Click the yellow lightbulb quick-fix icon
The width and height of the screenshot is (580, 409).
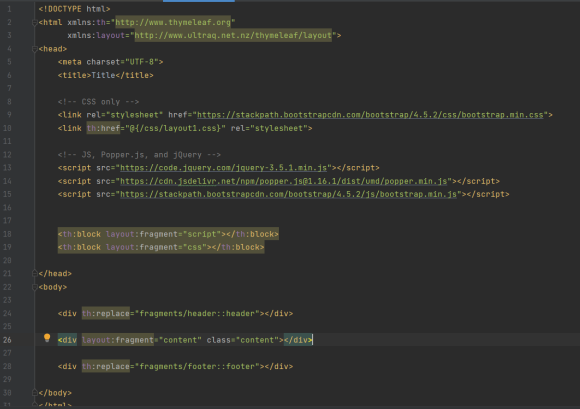(47, 338)
